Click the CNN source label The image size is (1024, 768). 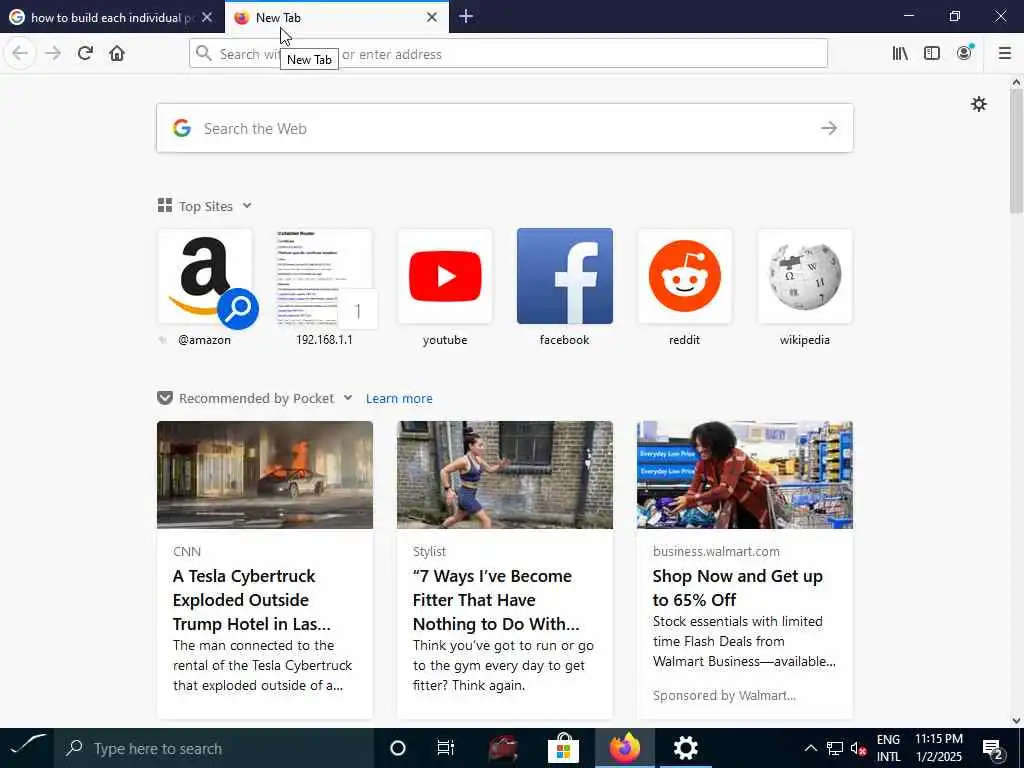[x=187, y=551]
